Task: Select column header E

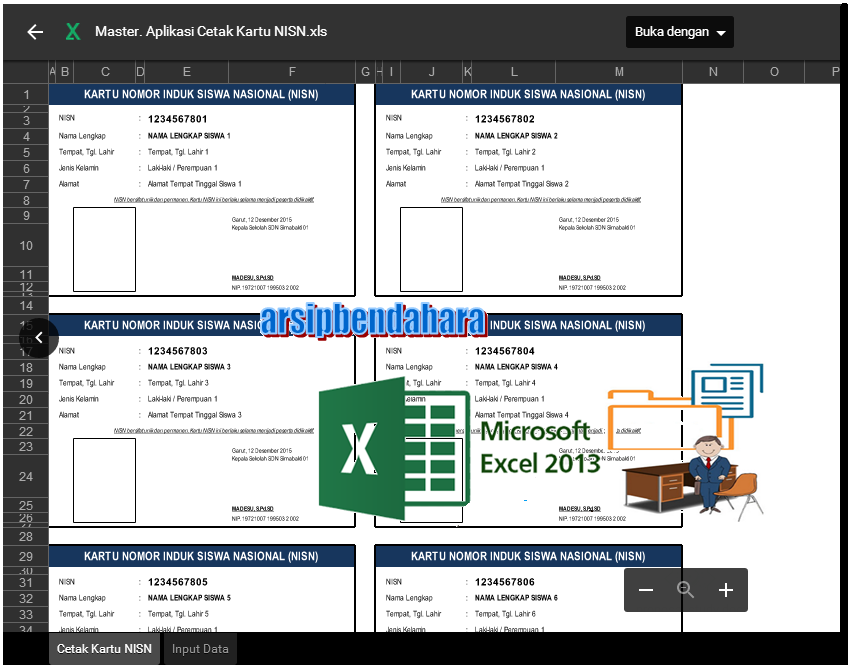Action: pyautogui.click(x=187, y=72)
